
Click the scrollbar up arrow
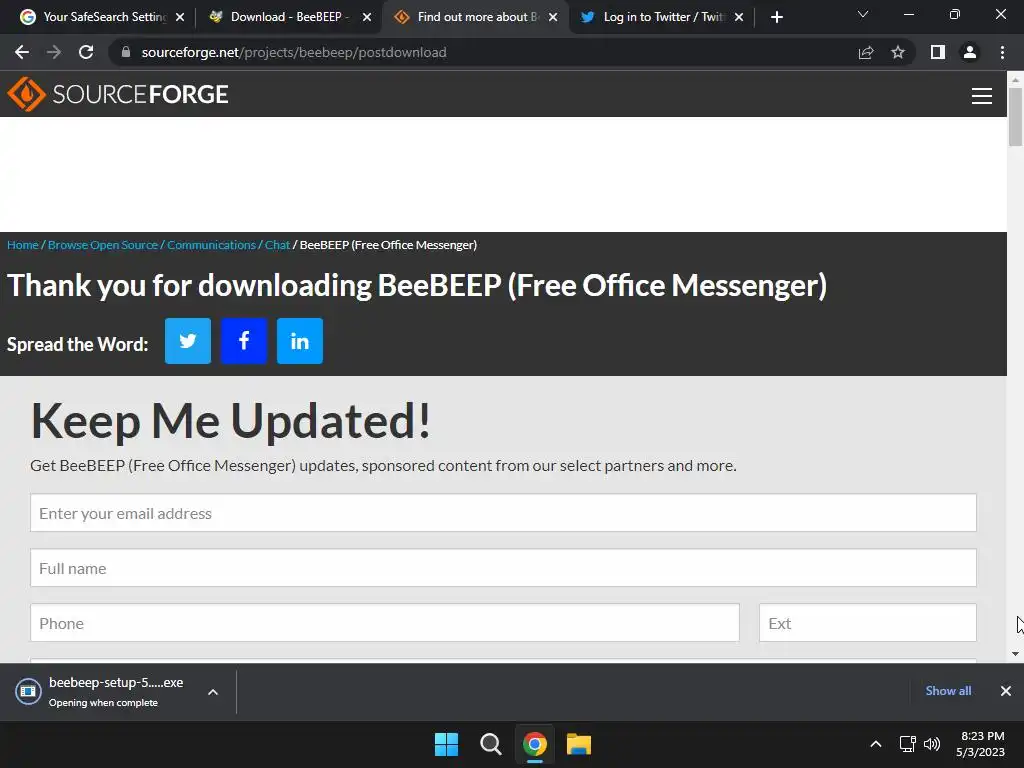[x=1015, y=79]
